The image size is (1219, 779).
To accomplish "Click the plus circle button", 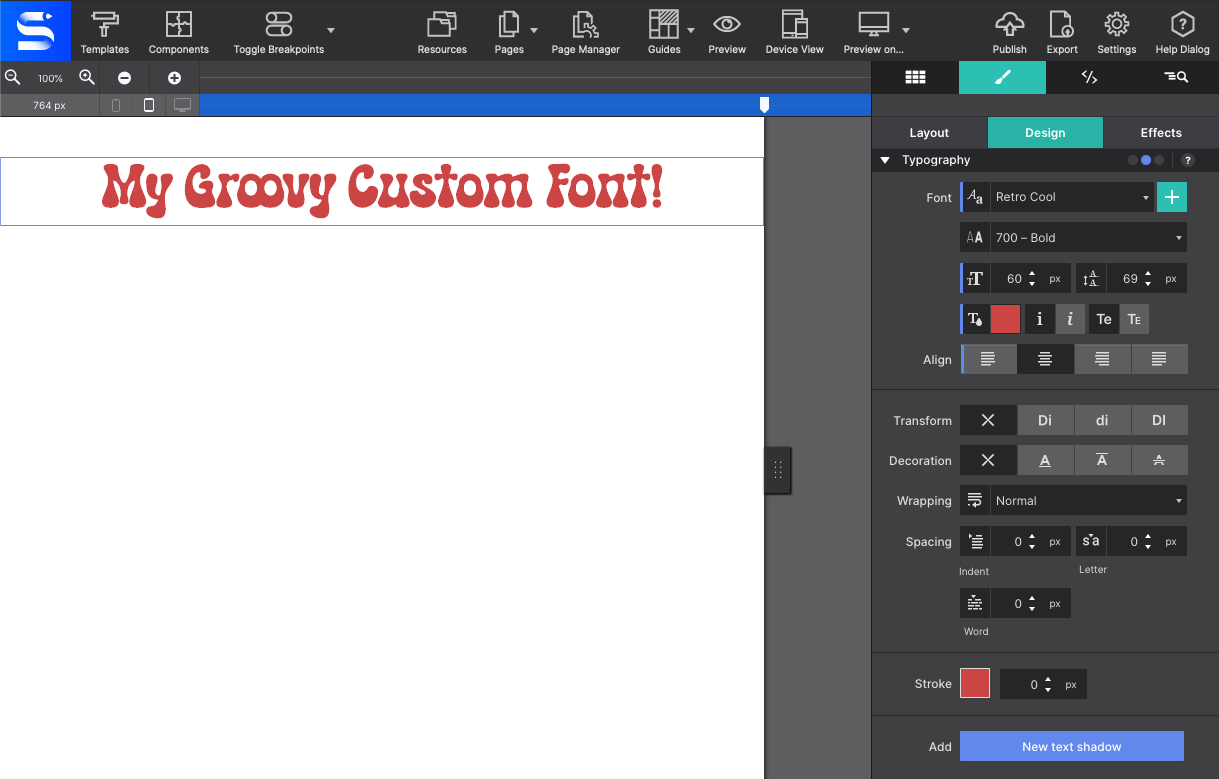I will [x=174, y=78].
